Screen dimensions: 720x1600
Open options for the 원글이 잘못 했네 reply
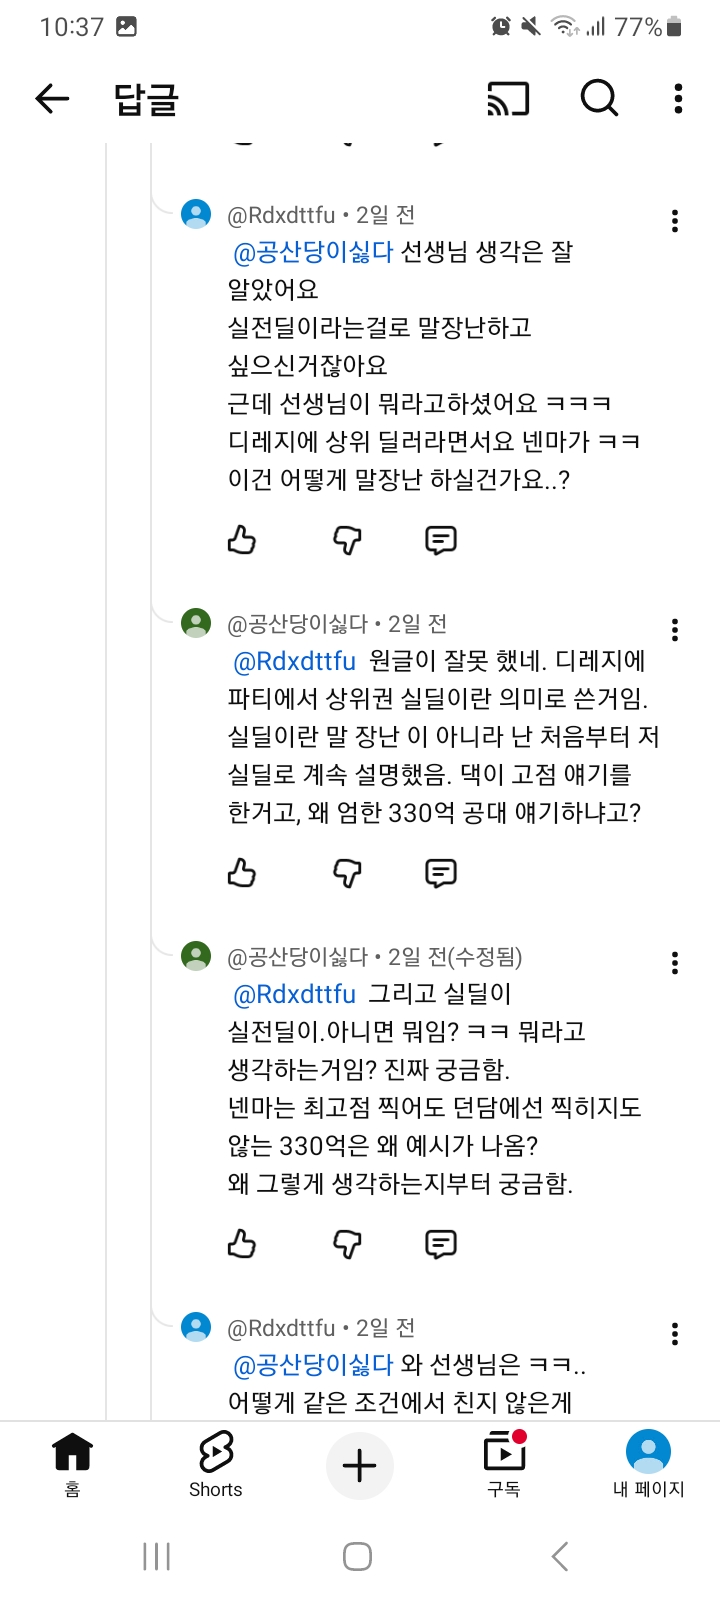(x=675, y=629)
